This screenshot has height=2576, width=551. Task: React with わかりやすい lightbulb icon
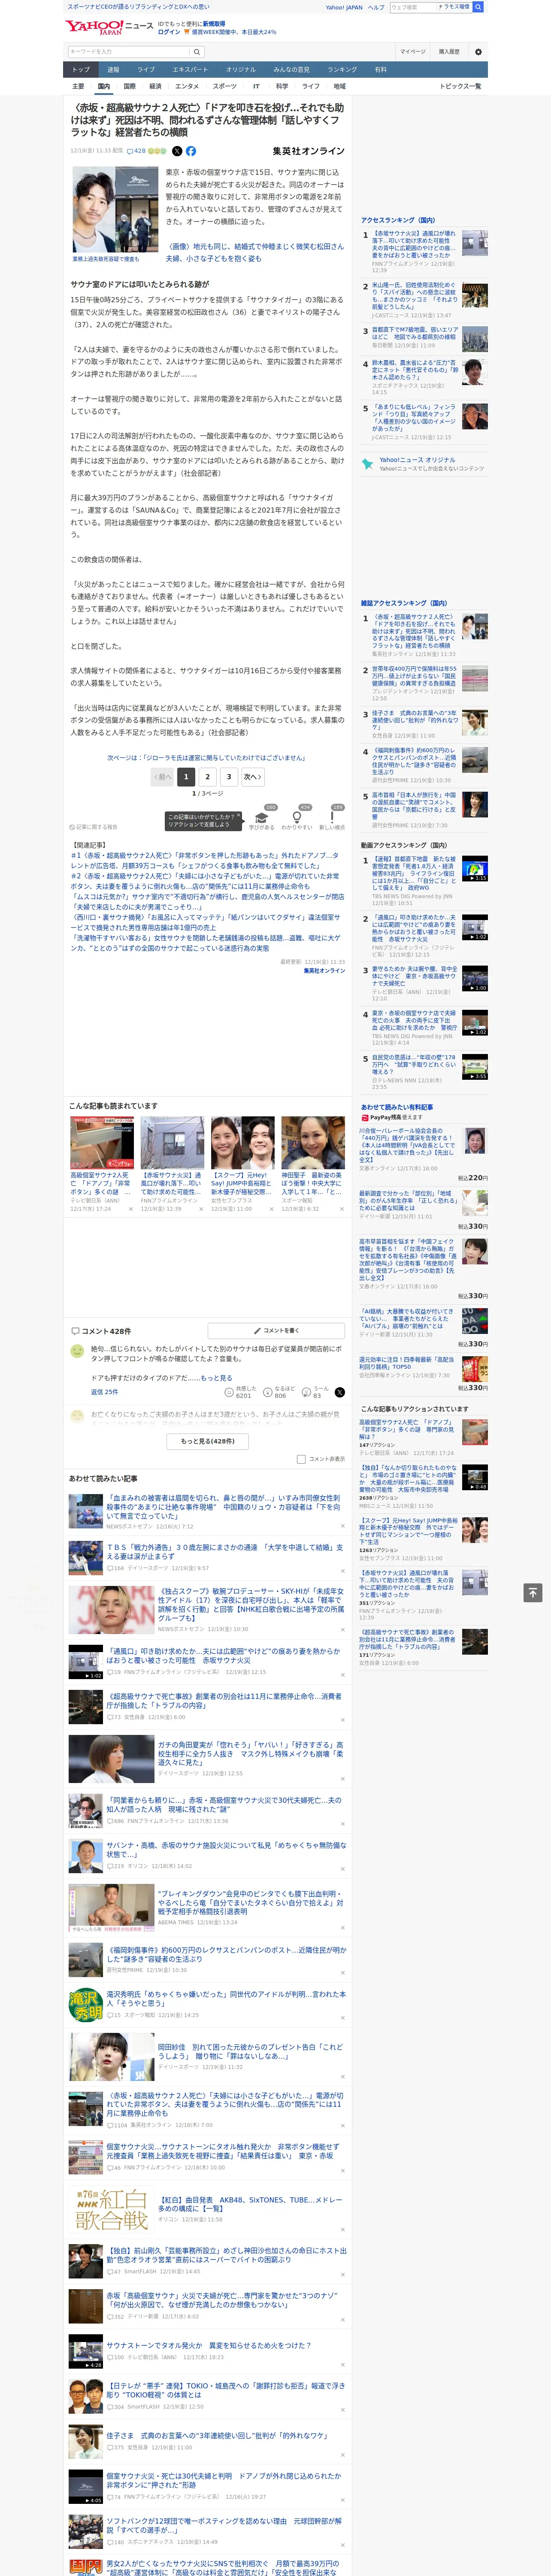click(x=297, y=817)
